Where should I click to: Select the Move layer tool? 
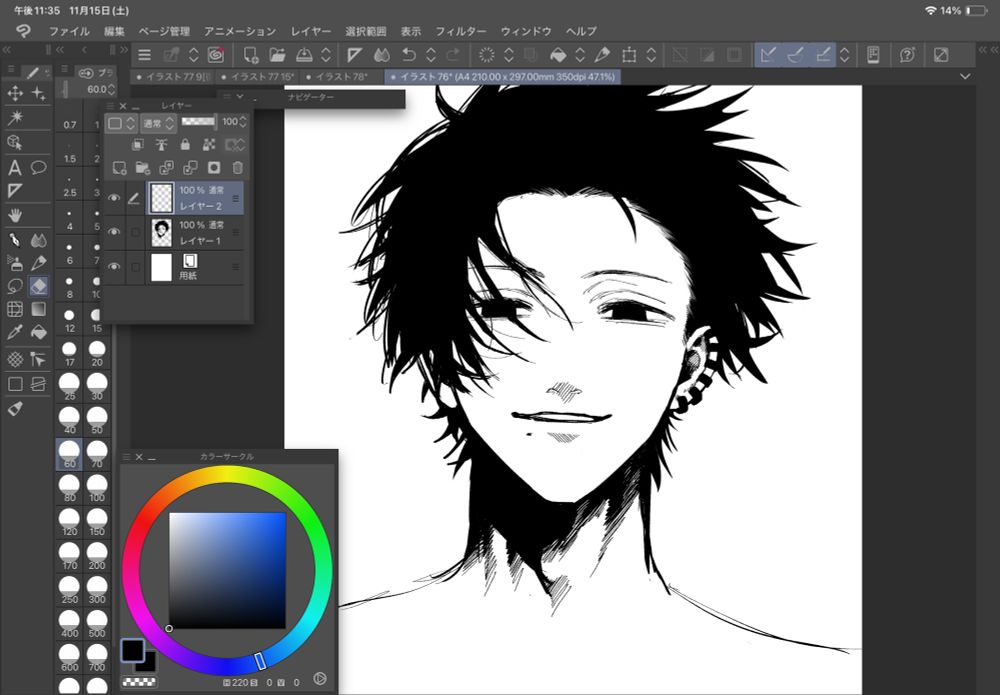click(15, 93)
